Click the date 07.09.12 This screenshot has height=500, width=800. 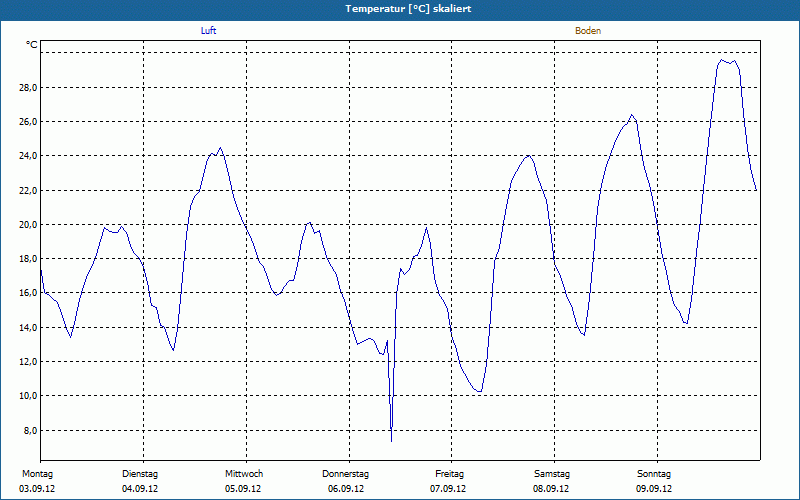[x=448, y=489]
